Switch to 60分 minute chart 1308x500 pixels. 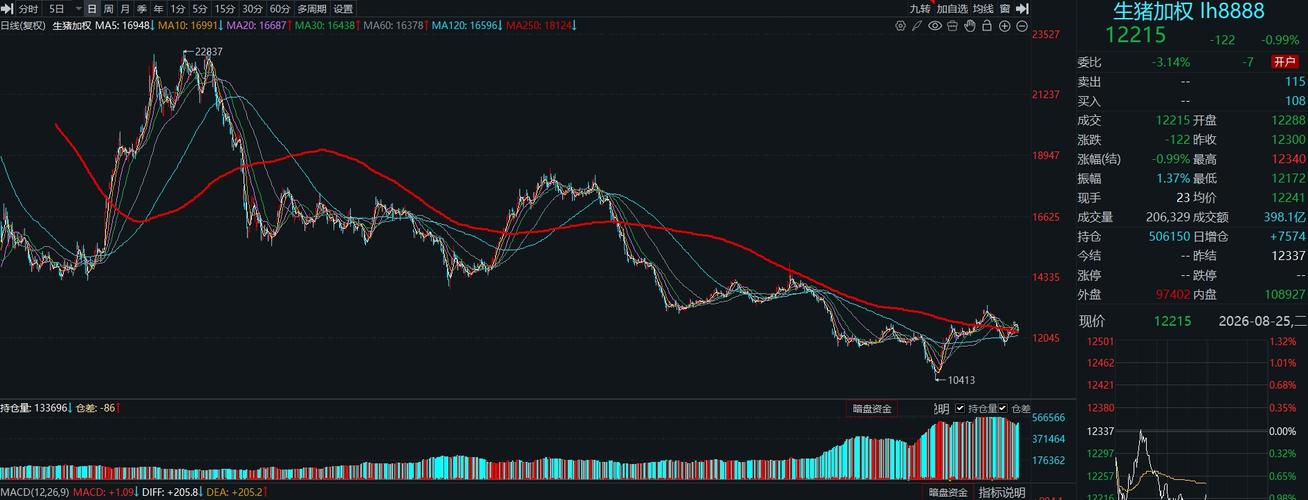(x=279, y=8)
